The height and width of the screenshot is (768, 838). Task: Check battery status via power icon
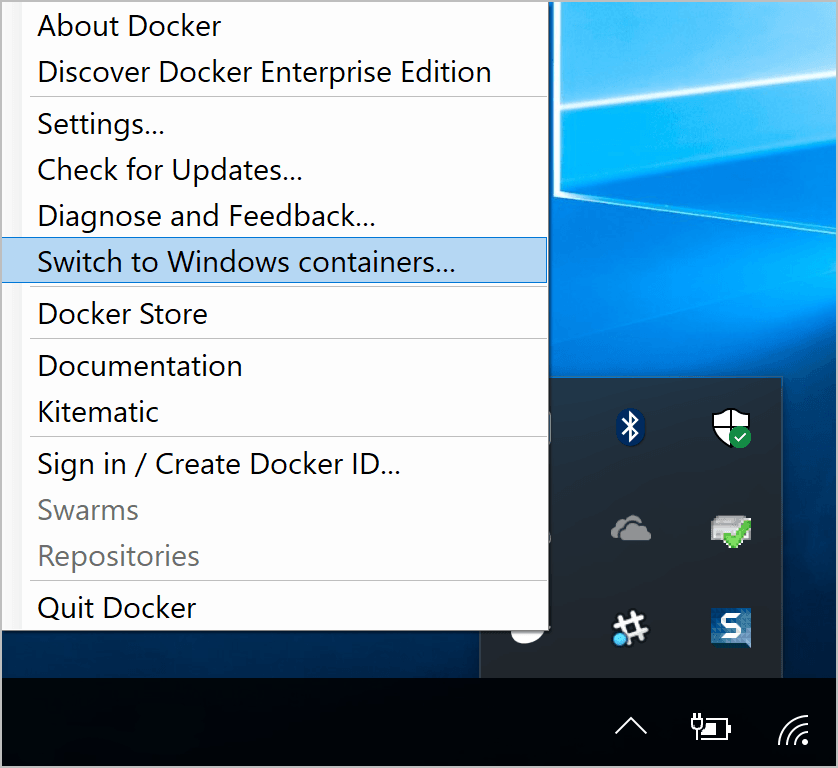click(710, 726)
